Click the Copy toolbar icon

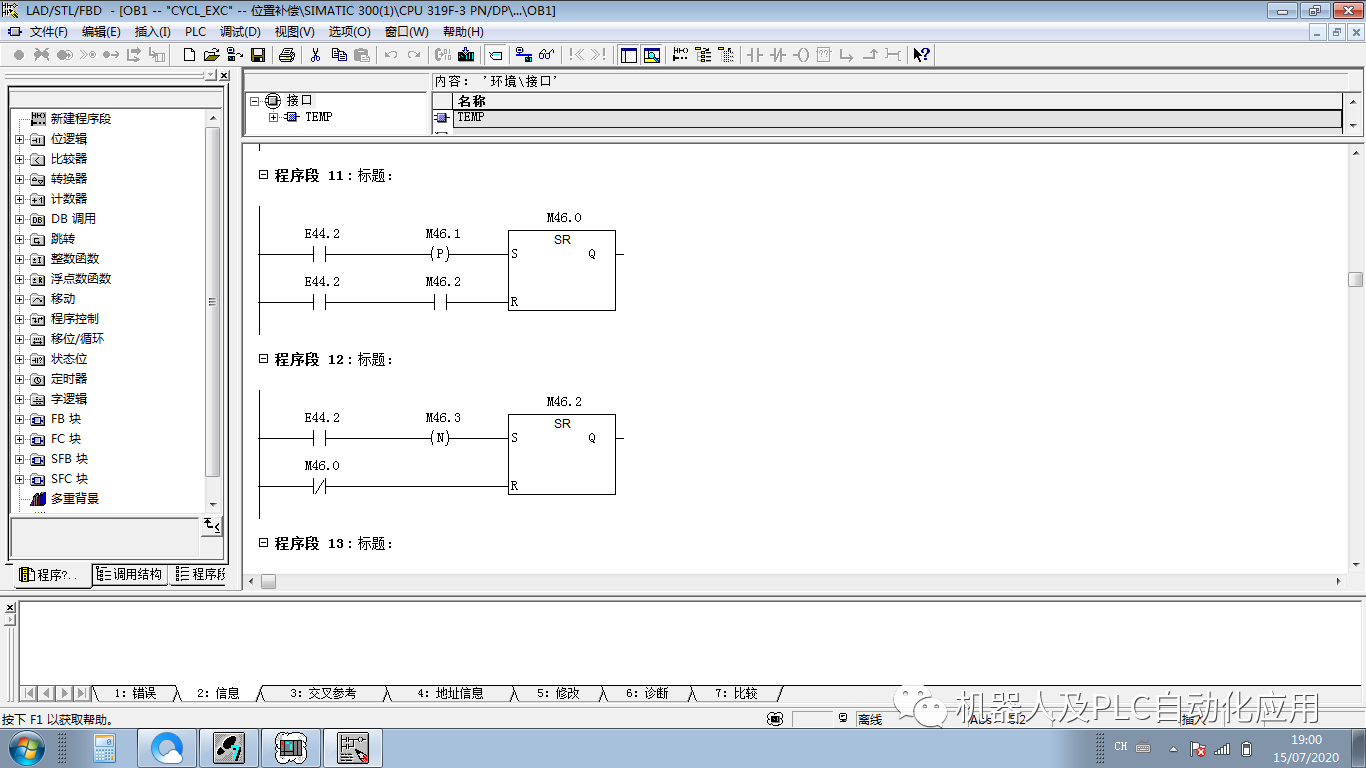pyautogui.click(x=339, y=55)
